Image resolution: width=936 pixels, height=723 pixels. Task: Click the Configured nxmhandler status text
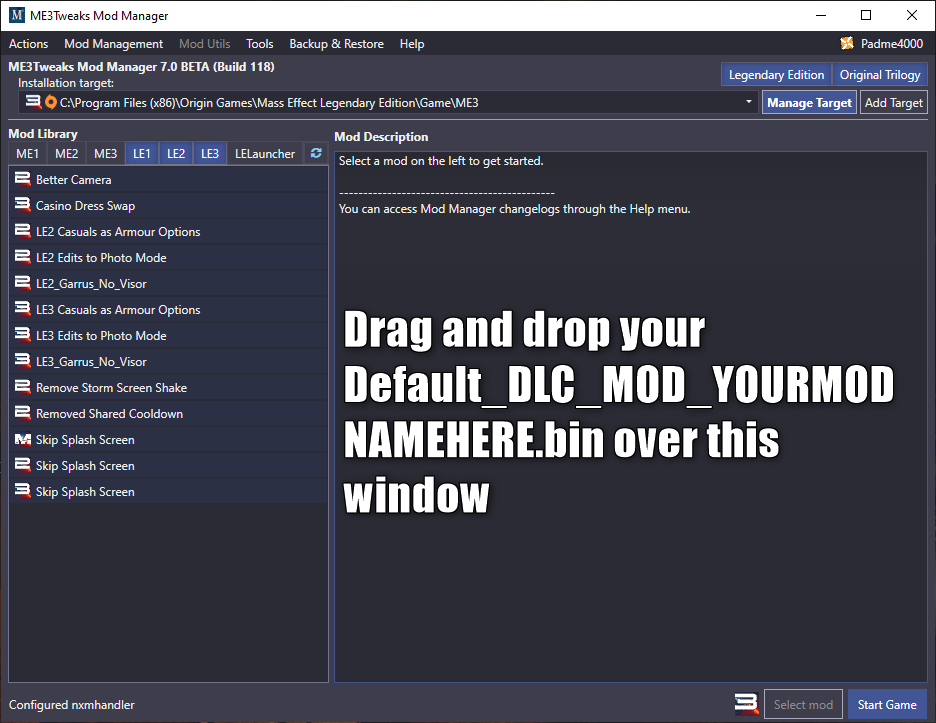click(x=72, y=704)
